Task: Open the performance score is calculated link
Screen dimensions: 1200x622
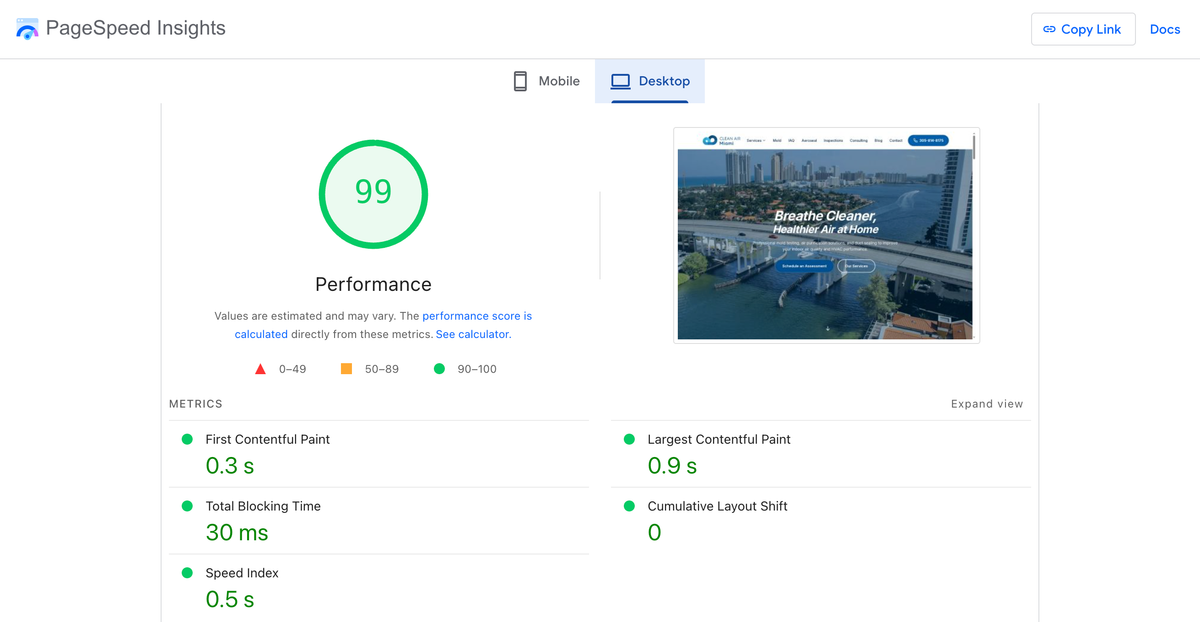Action: (477, 315)
